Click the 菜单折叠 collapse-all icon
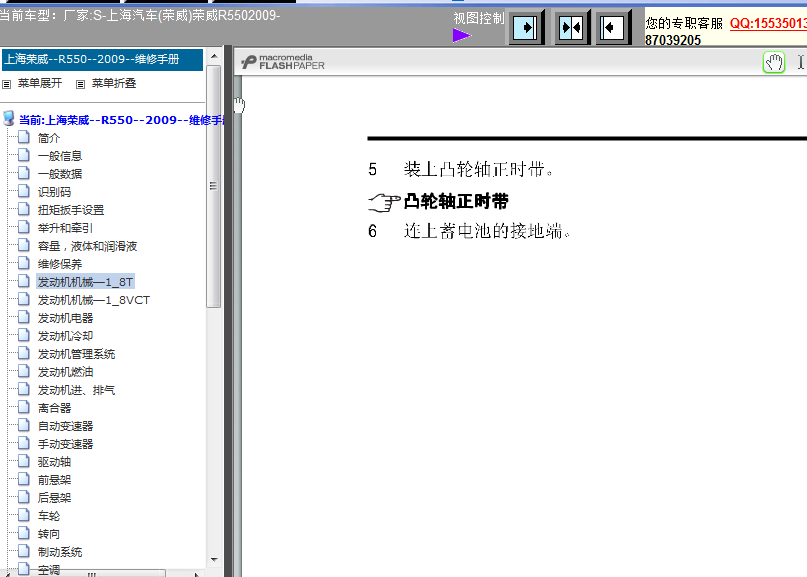 click(x=80, y=84)
